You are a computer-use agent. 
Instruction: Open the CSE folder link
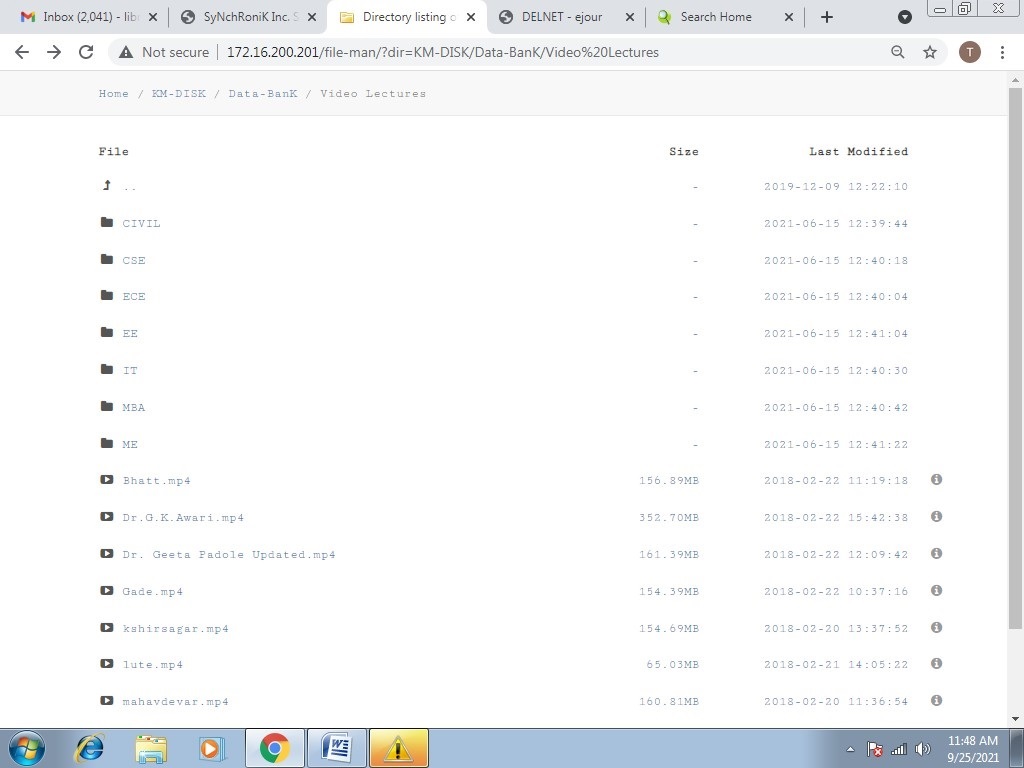point(134,260)
